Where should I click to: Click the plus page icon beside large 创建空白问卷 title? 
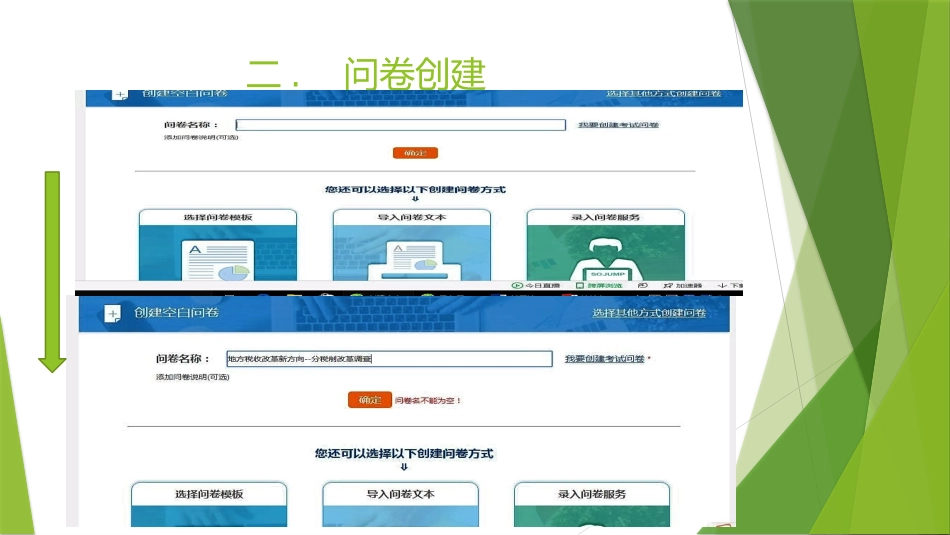[113, 314]
